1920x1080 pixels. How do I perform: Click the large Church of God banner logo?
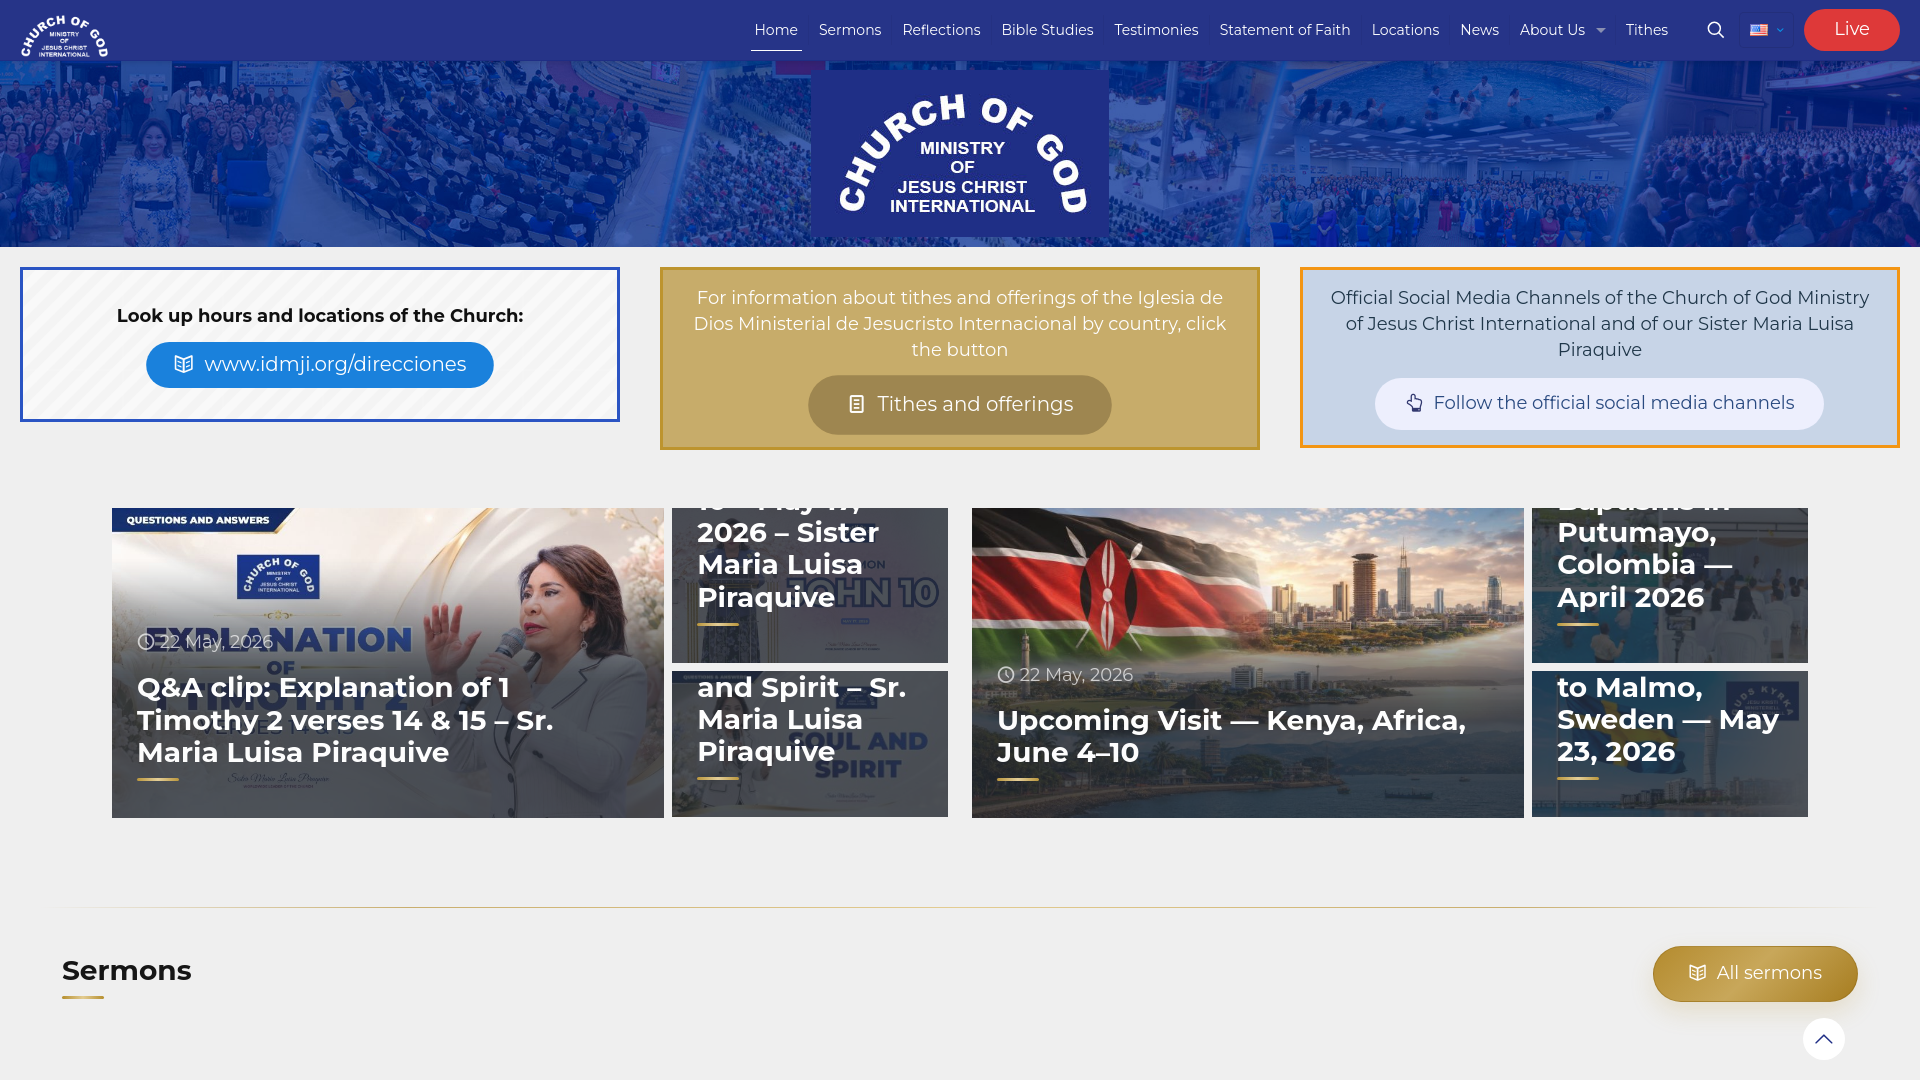tap(960, 153)
